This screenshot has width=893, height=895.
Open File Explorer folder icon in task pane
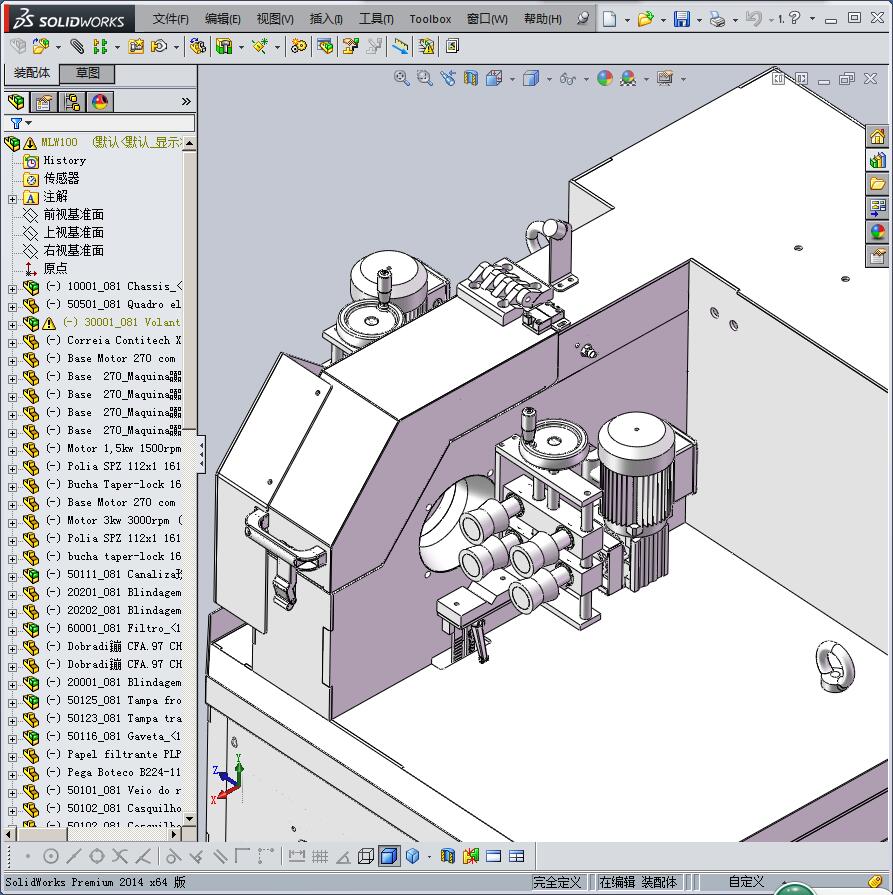[x=878, y=184]
